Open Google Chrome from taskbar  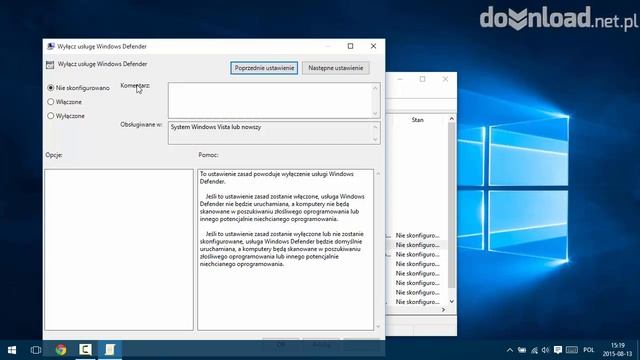click(x=61, y=350)
